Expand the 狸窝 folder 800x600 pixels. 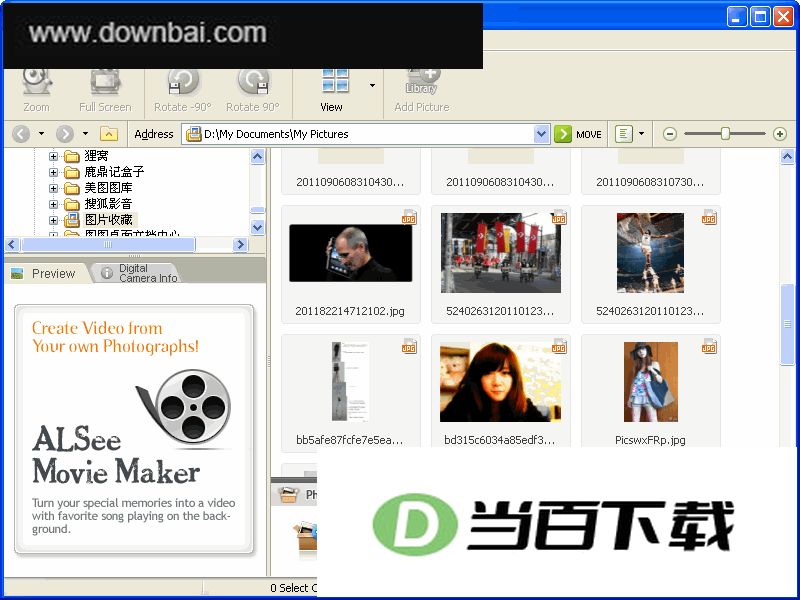tap(53, 156)
